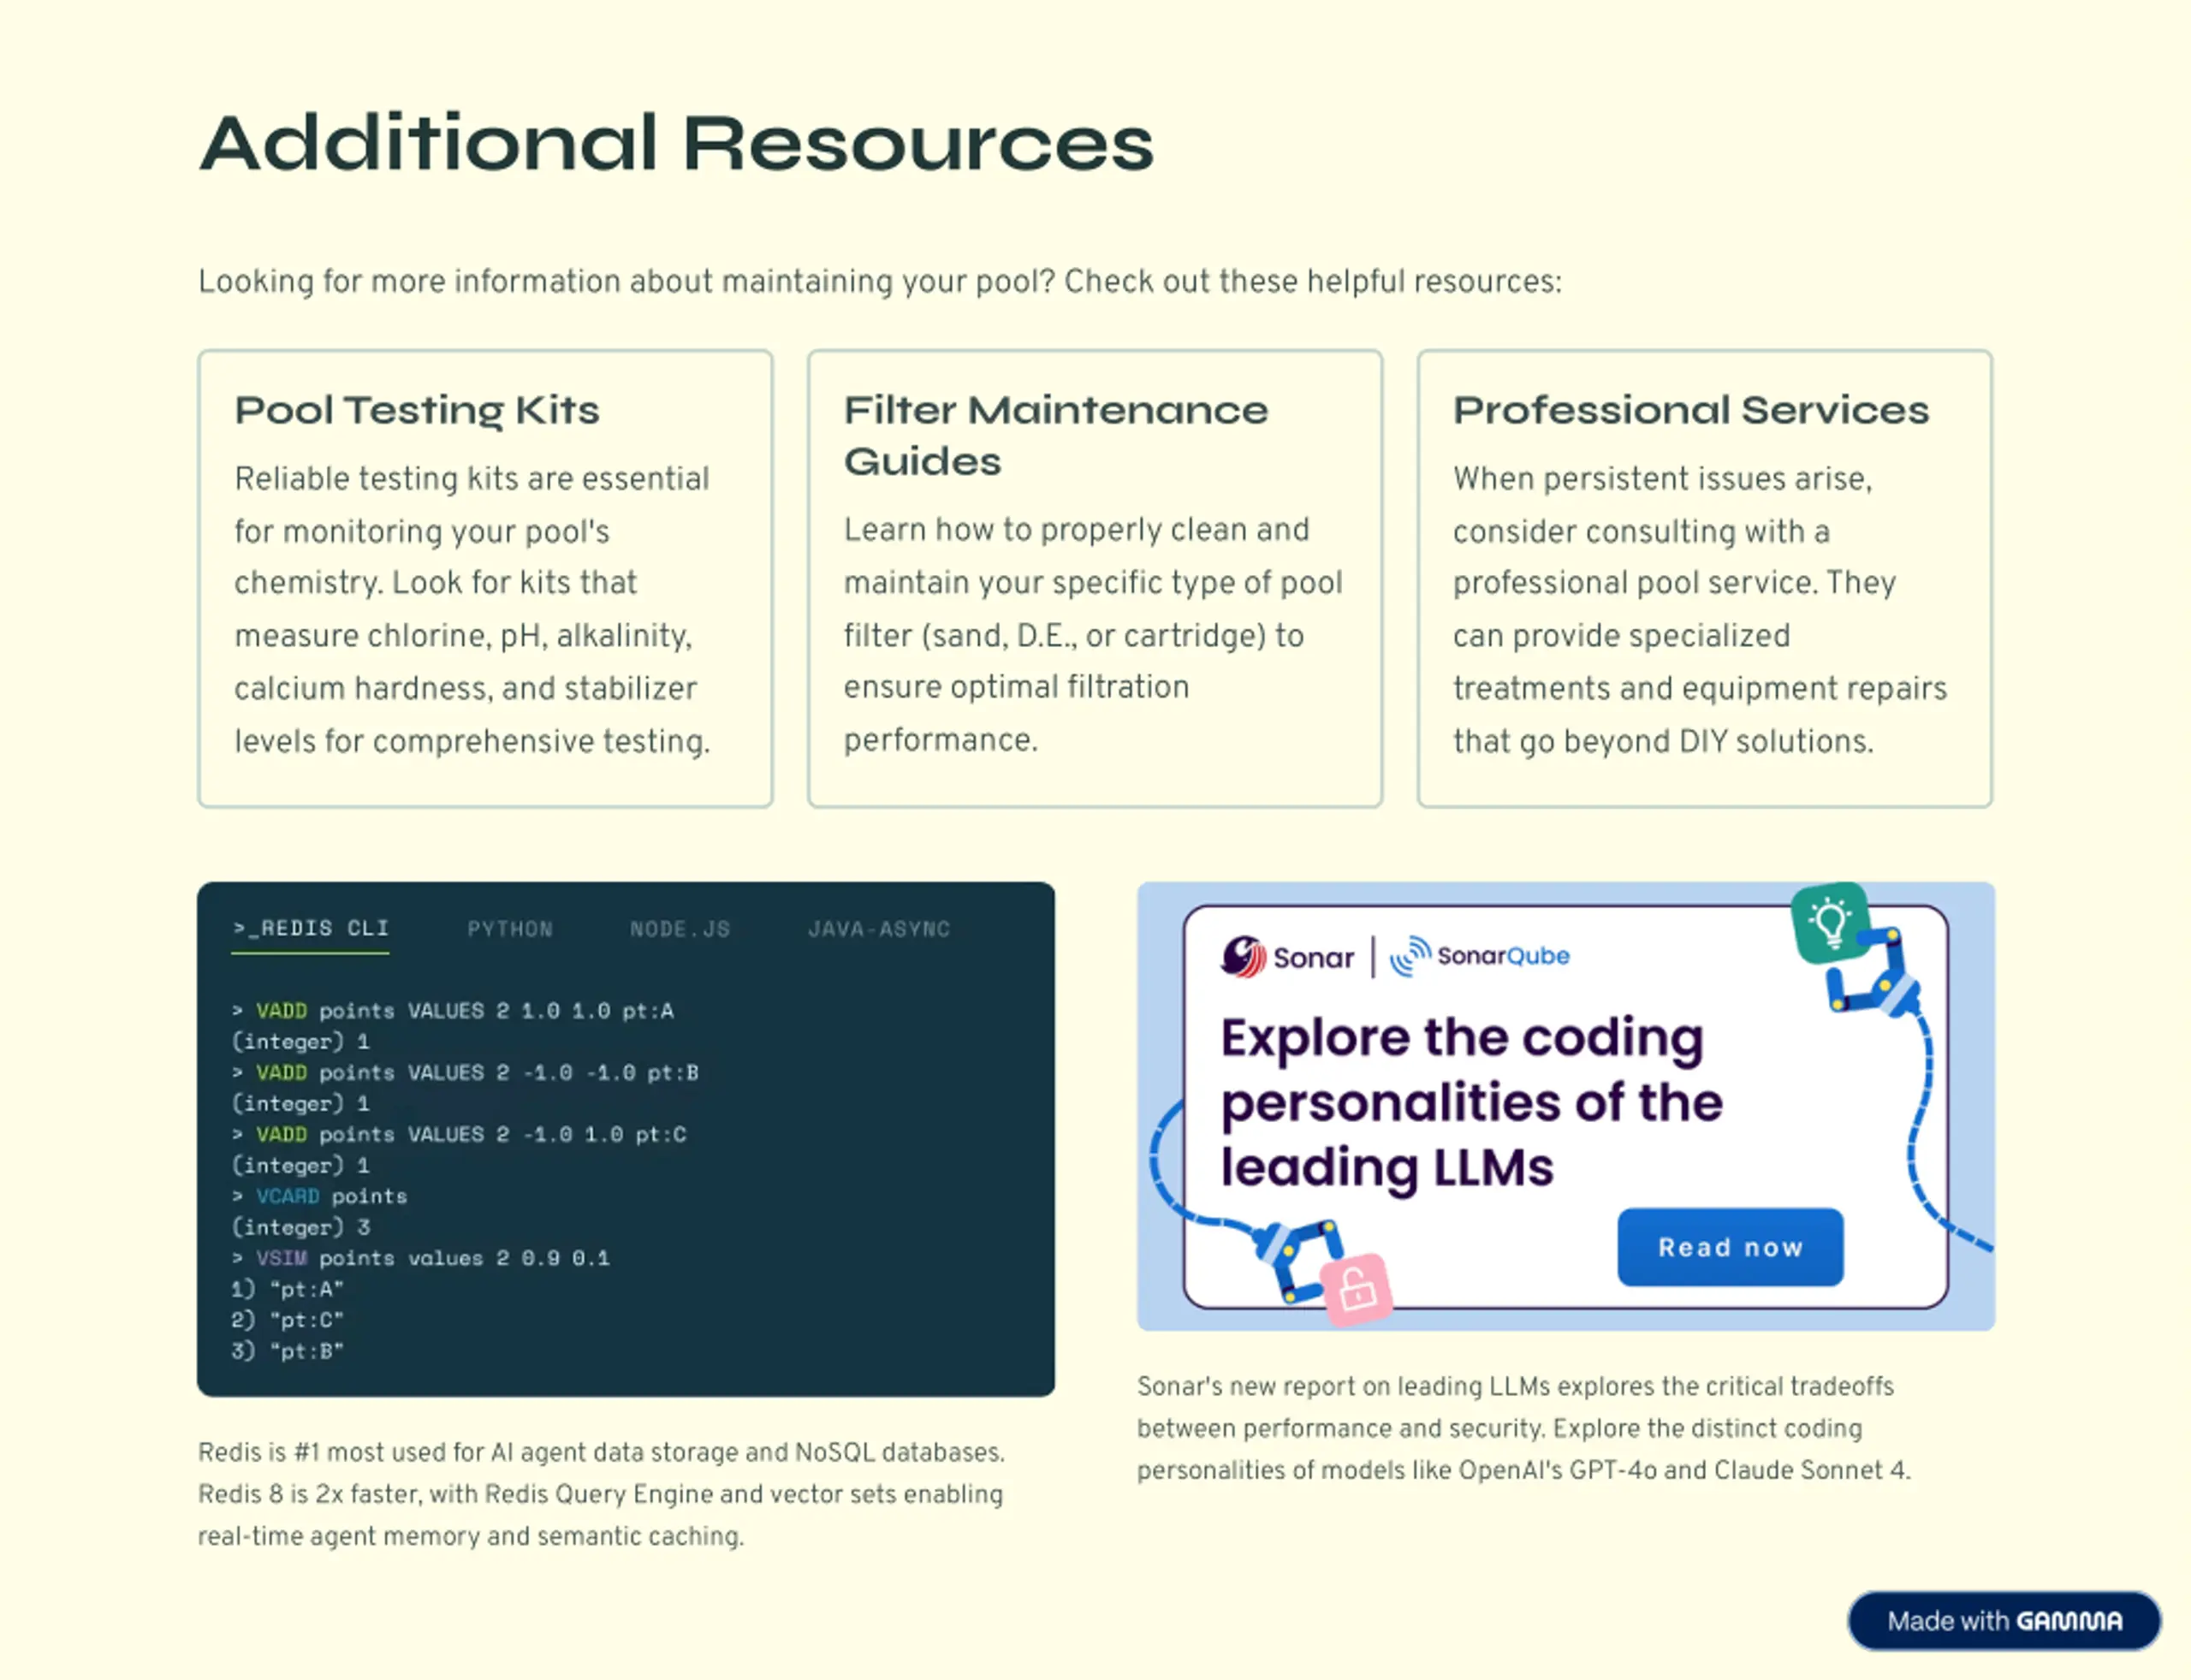Open the Professional Services card
Screen dimensions: 2191x1680
[1704, 578]
